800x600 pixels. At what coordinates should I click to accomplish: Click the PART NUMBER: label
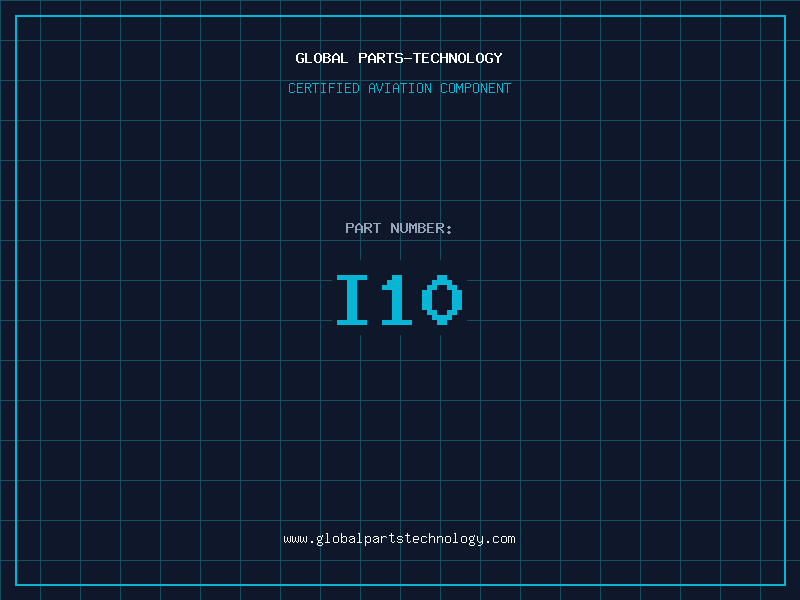tap(399, 228)
